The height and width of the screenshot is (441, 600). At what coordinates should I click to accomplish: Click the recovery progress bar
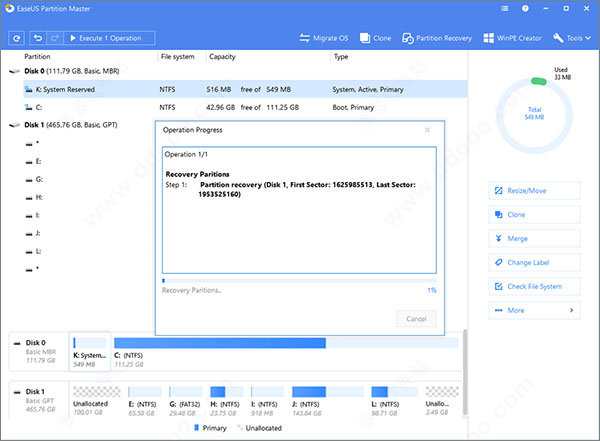coord(298,279)
